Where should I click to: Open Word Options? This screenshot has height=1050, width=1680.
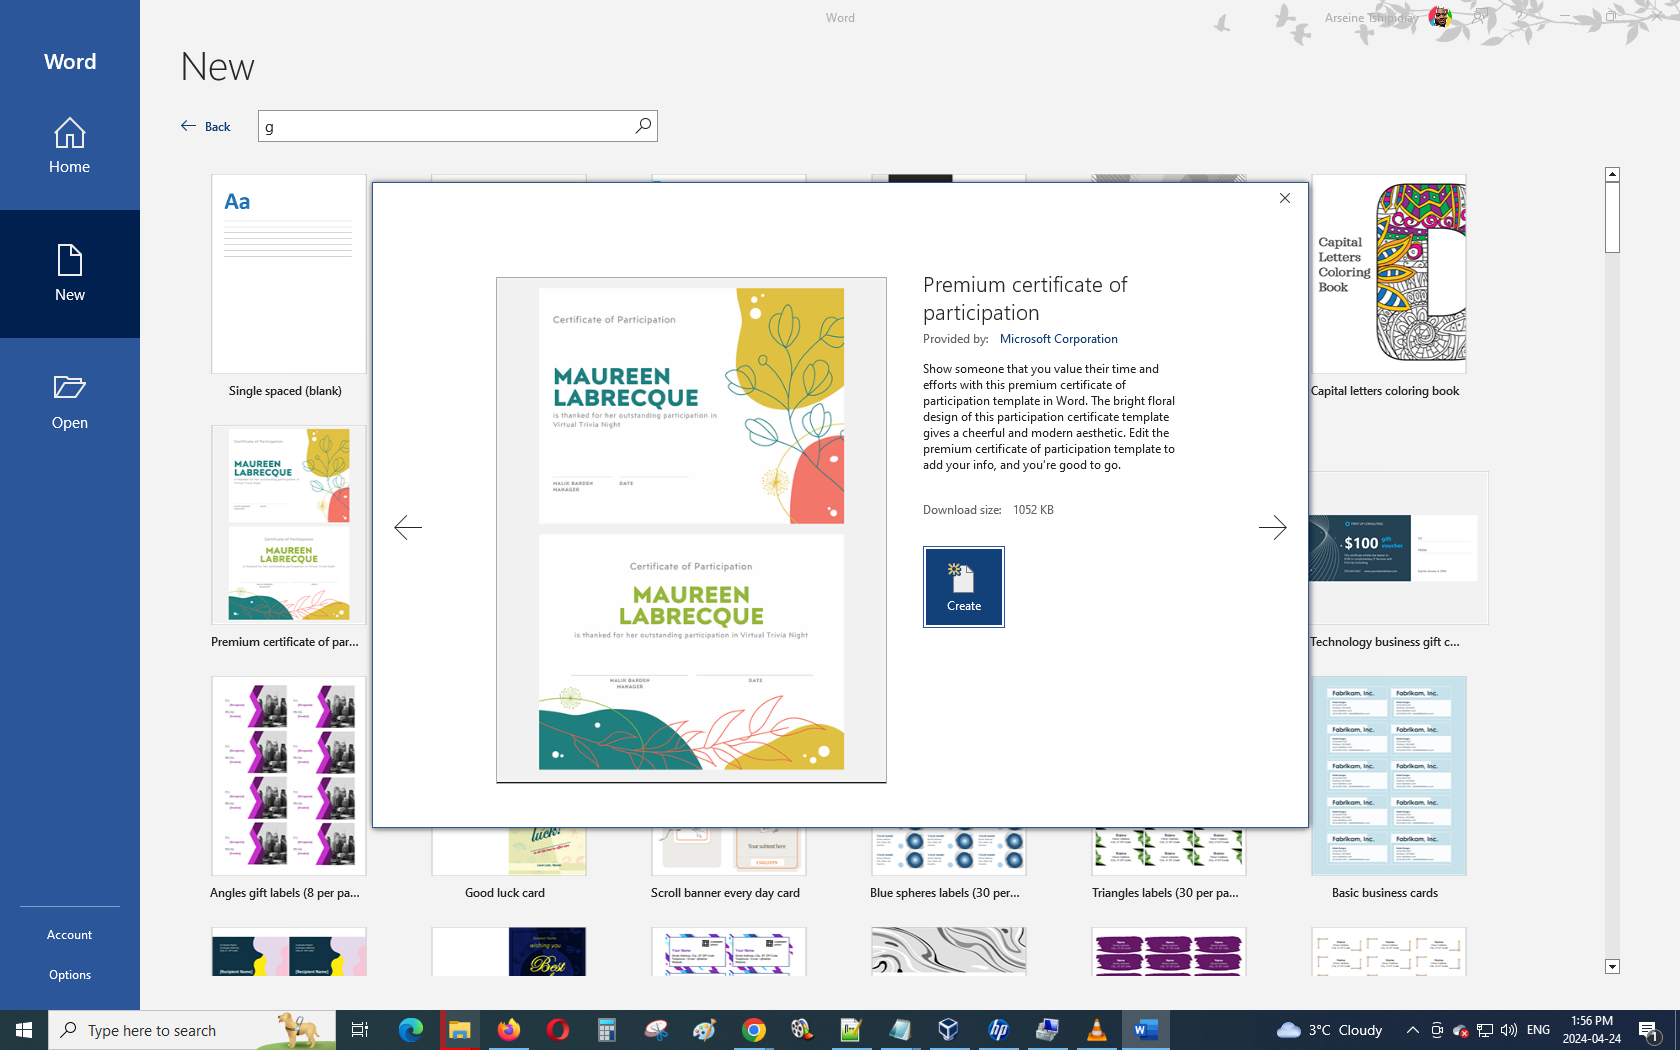click(70, 975)
